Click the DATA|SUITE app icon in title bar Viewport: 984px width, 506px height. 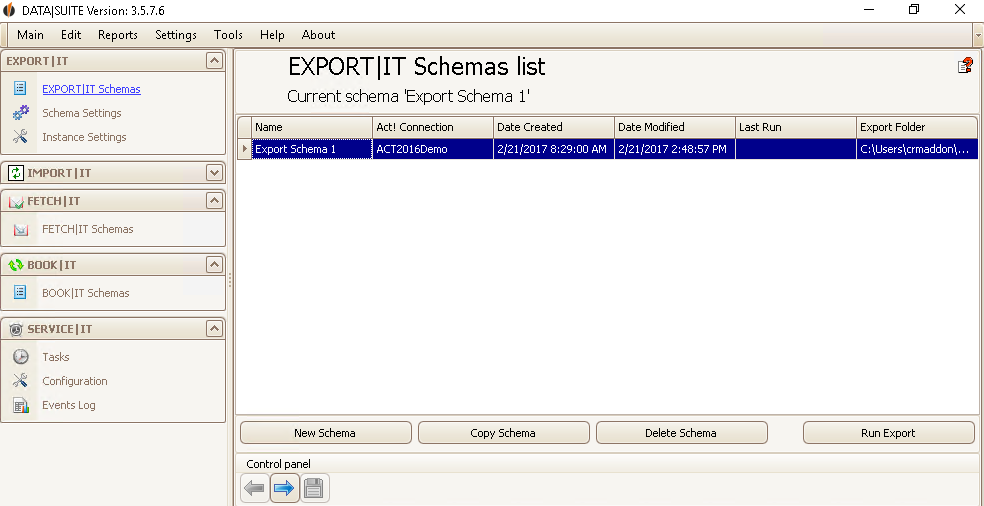click(x=9, y=10)
